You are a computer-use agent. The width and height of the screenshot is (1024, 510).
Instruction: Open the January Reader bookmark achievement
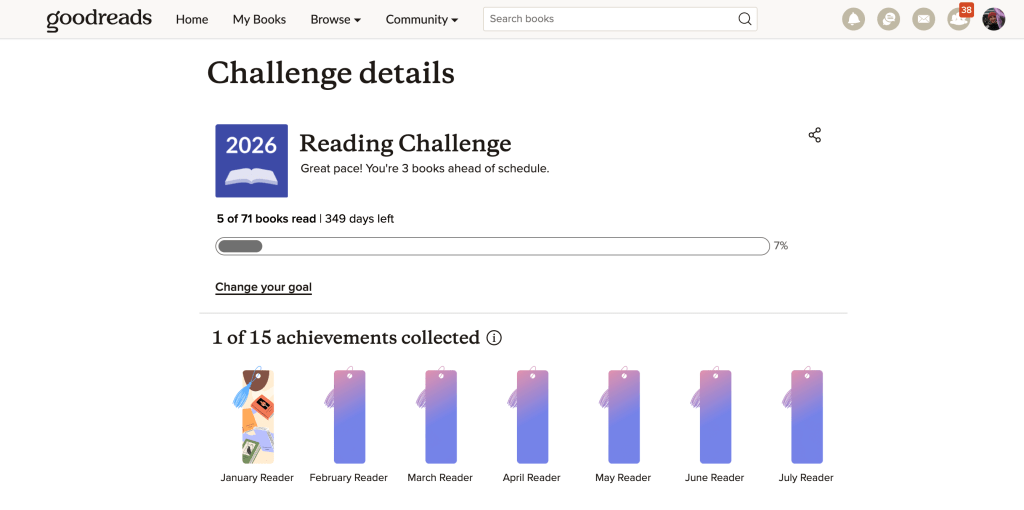[257, 416]
